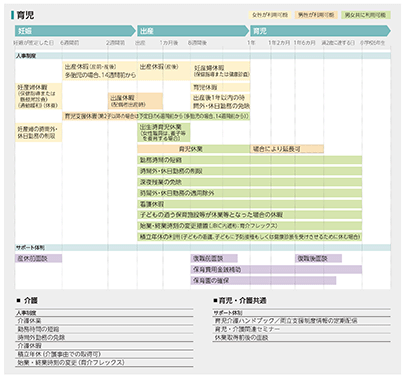Click the 1年6カ月 timeline marker
The image size is (405, 378).
305,43
